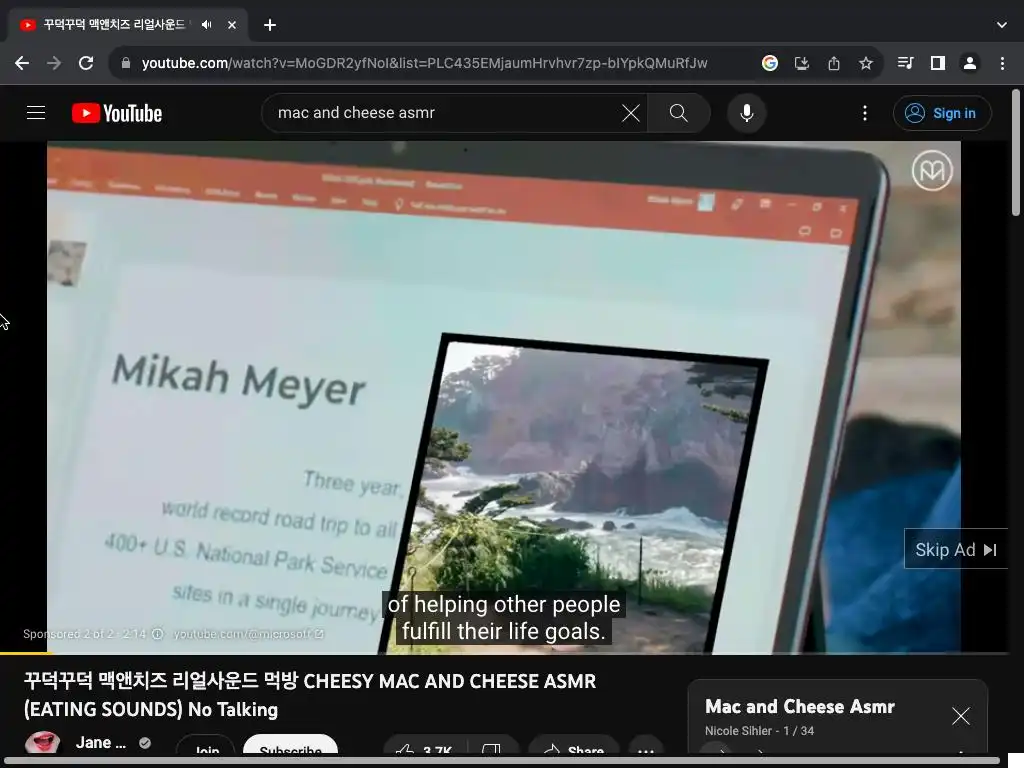Click the URL address bar
Image resolution: width=1024 pixels, height=768 pixels.
coord(424,63)
